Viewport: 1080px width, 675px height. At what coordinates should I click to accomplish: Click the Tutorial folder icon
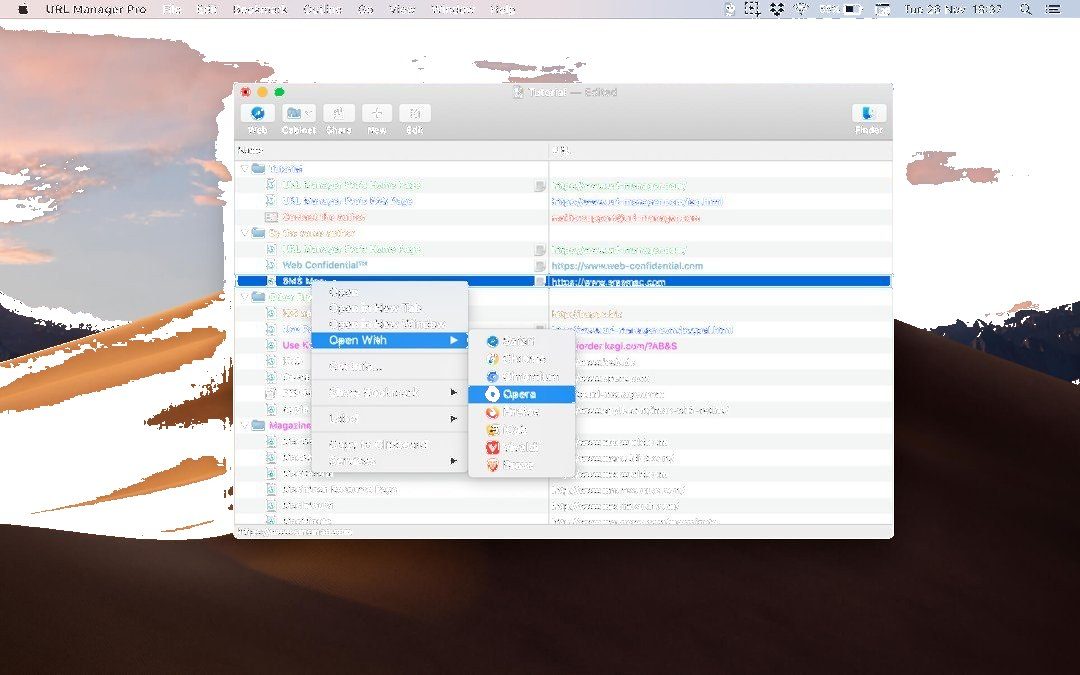(258, 168)
